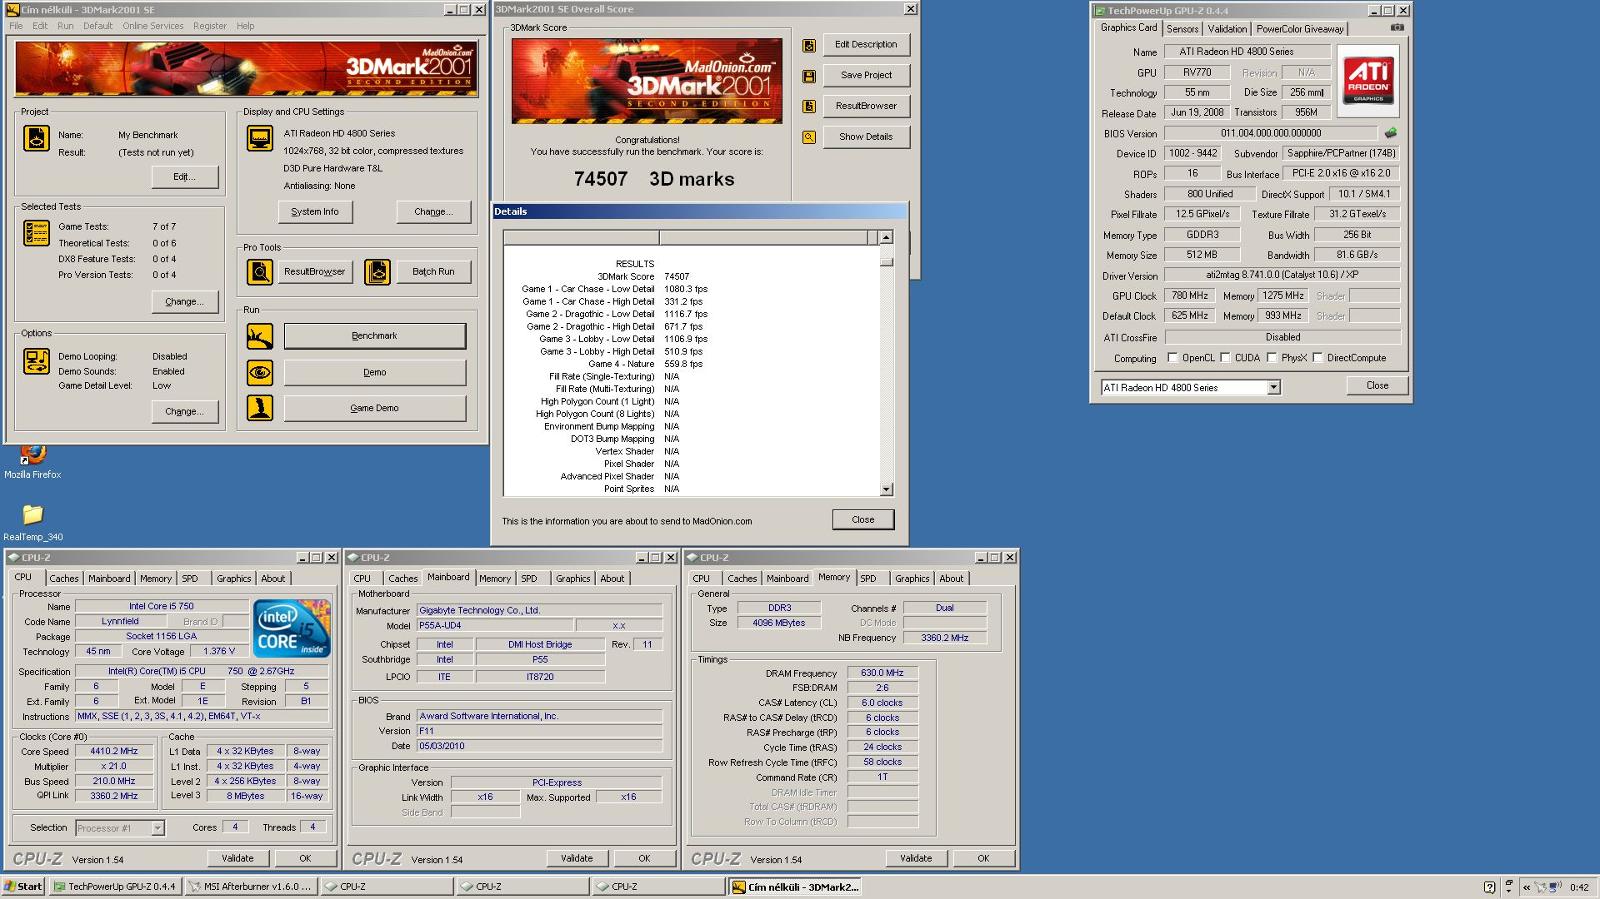
Task: Switch to TechPowerUp GPU-Z taskbar item
Action: tap(115, 887)
